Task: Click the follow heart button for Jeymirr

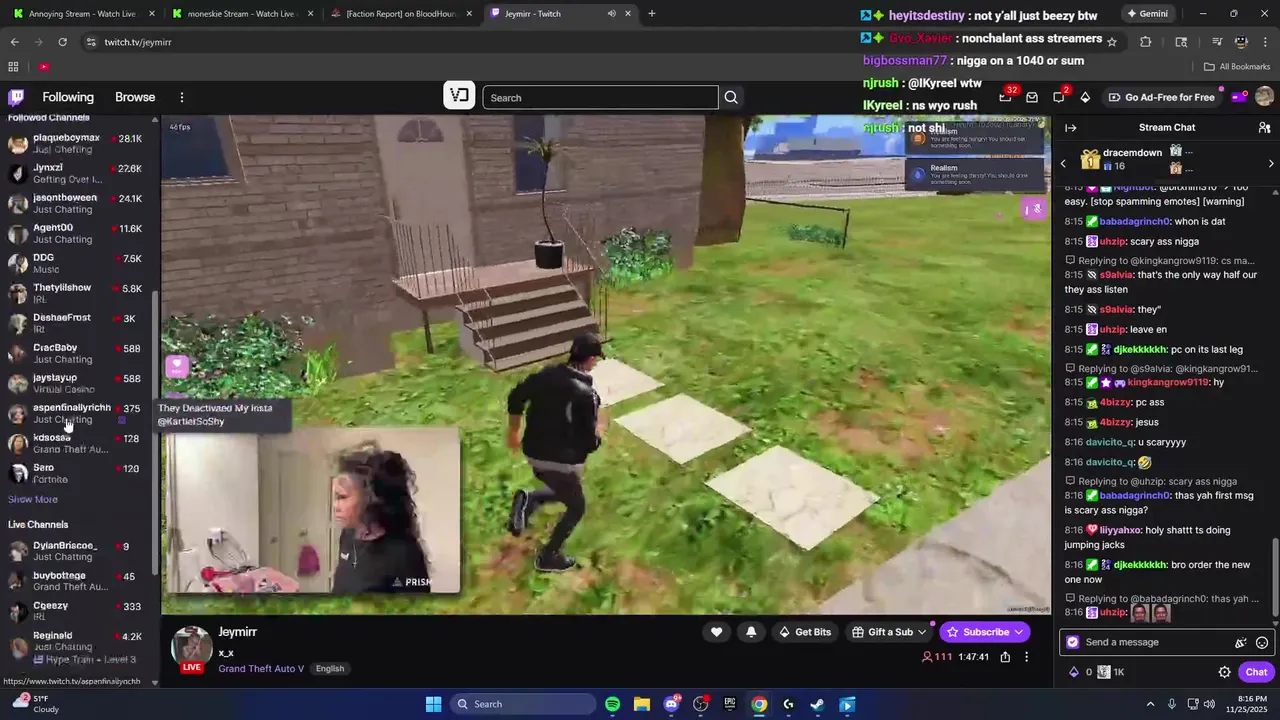Action: [x=716, y=632]
